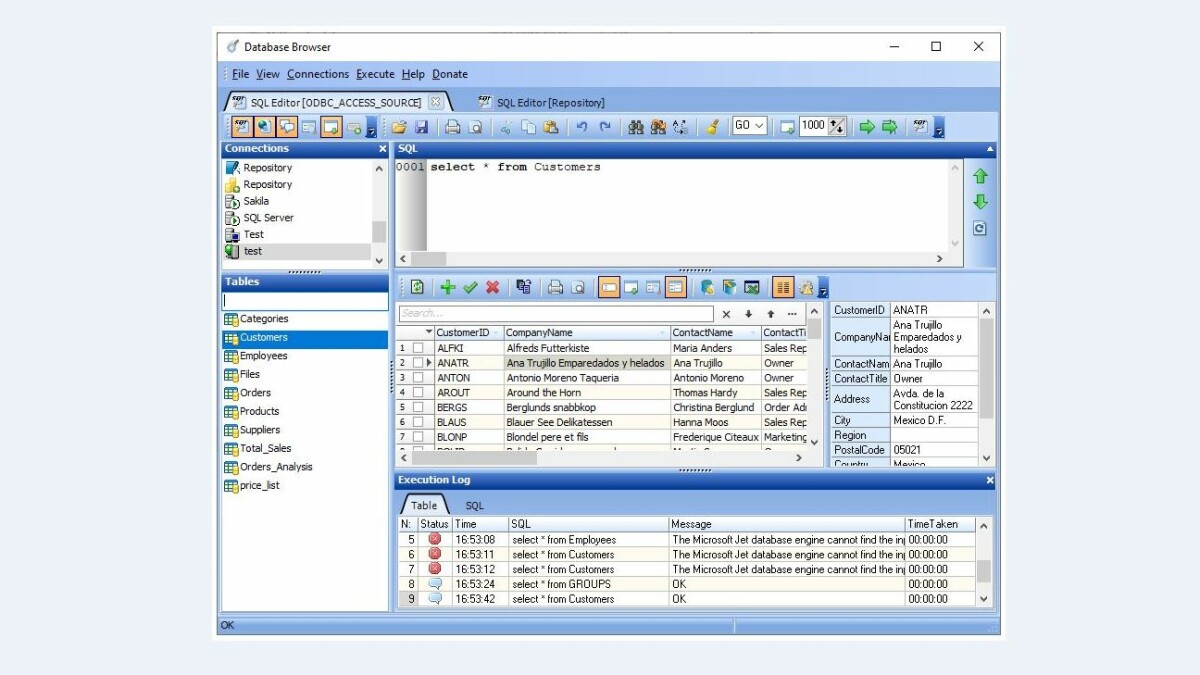Tick the checkbox in the ANTON row
The height and width of the screenshot is (675, 1200).
[x=418, y=378]
